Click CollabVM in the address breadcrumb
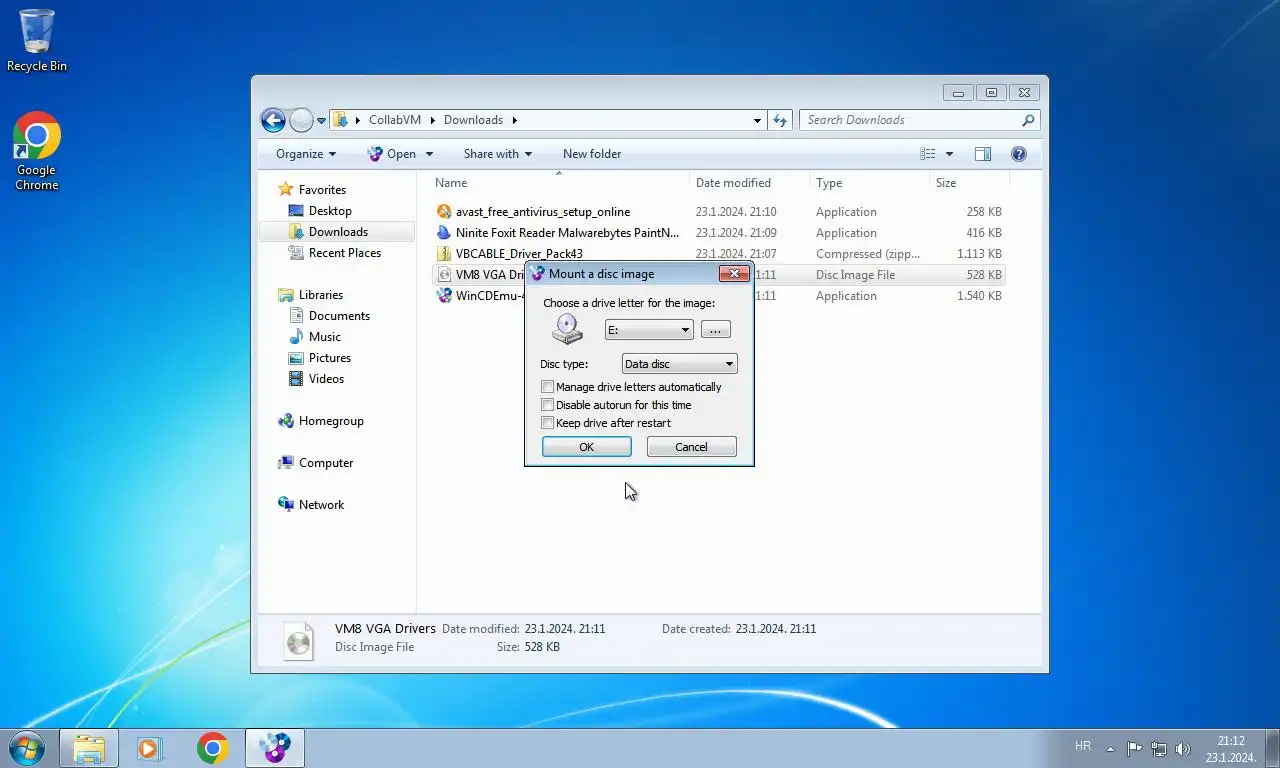 coord(395,120)
